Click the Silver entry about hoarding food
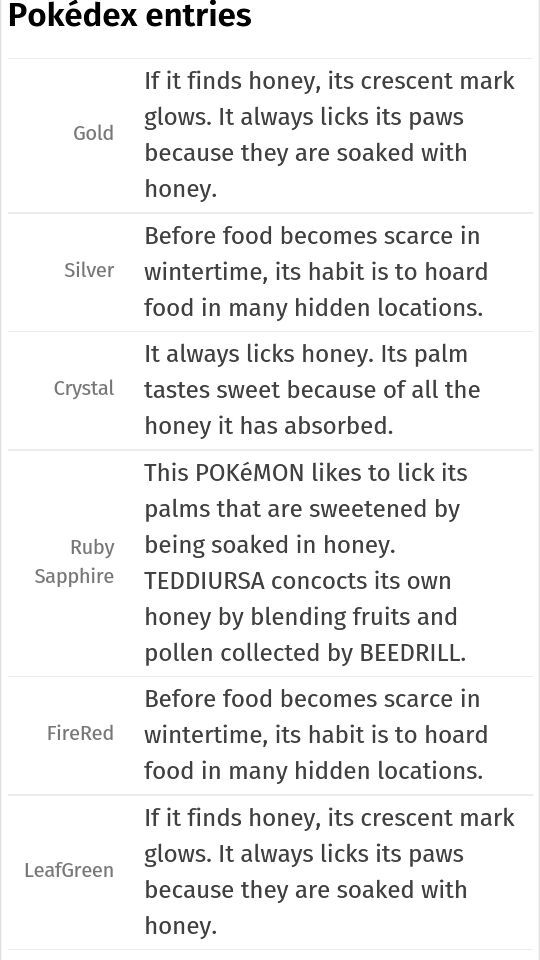 point(316,272)
